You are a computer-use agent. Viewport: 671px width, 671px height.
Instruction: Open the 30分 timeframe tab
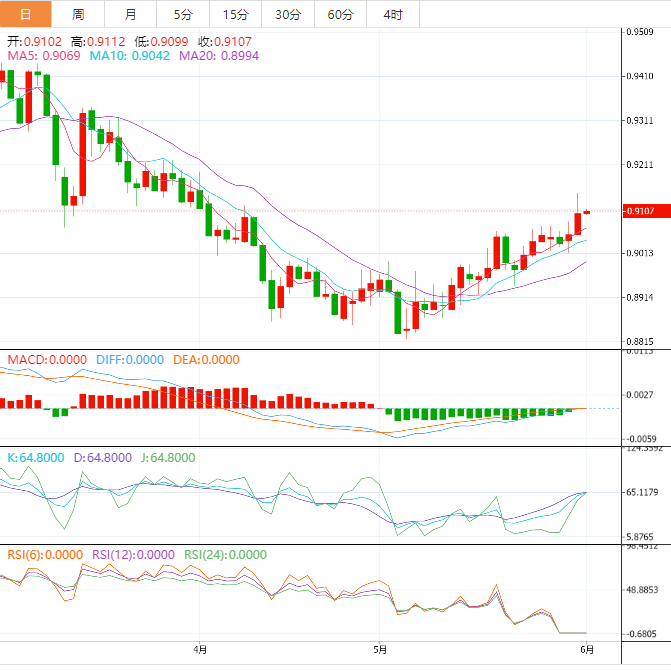click(x=287, y=14)
